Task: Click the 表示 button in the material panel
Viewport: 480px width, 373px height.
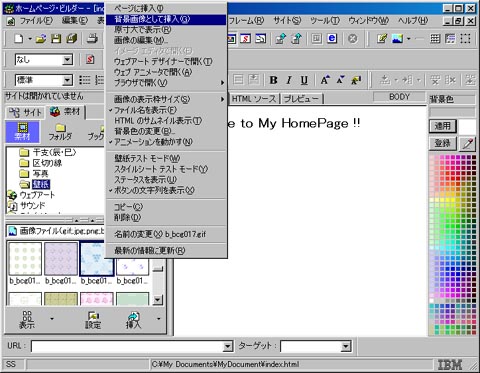Action: pos(27,320)
